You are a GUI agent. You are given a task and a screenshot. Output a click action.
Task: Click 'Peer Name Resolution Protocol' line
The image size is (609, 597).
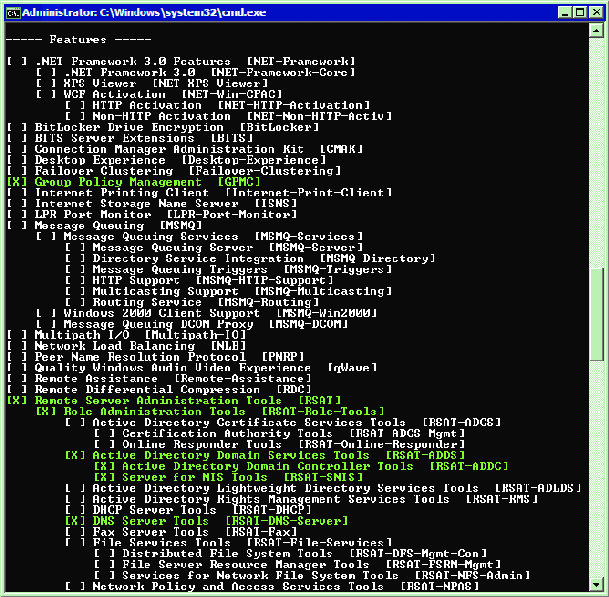[156, 357]
